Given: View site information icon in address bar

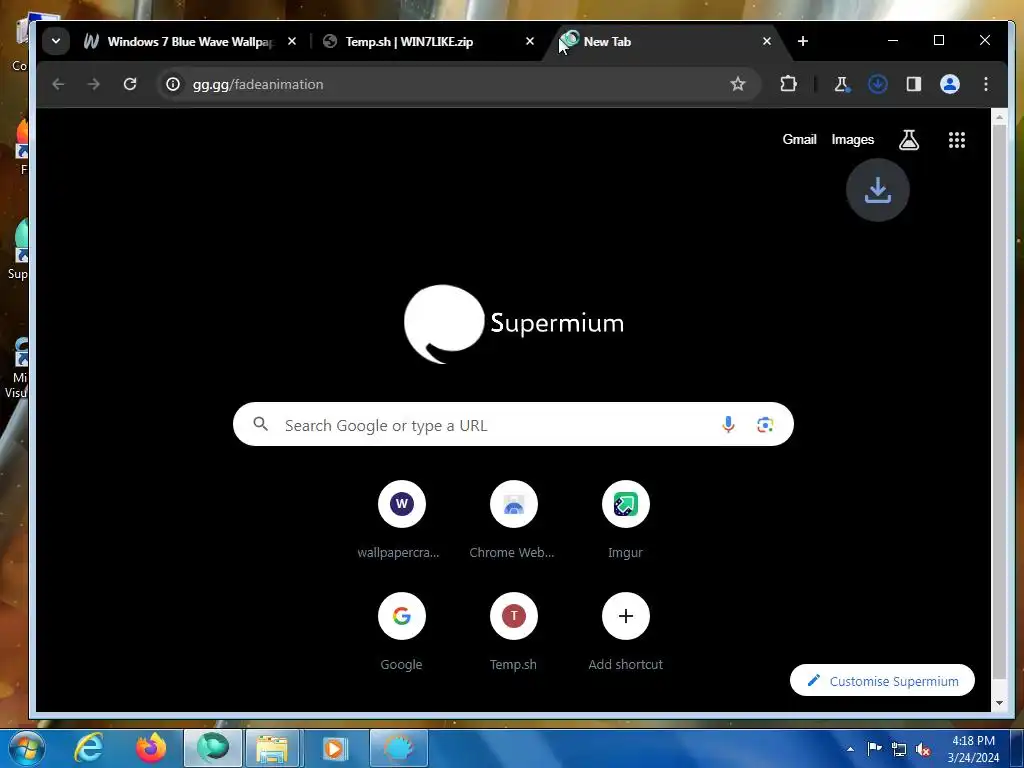Looking at the screenshot, I should point(172,84).
